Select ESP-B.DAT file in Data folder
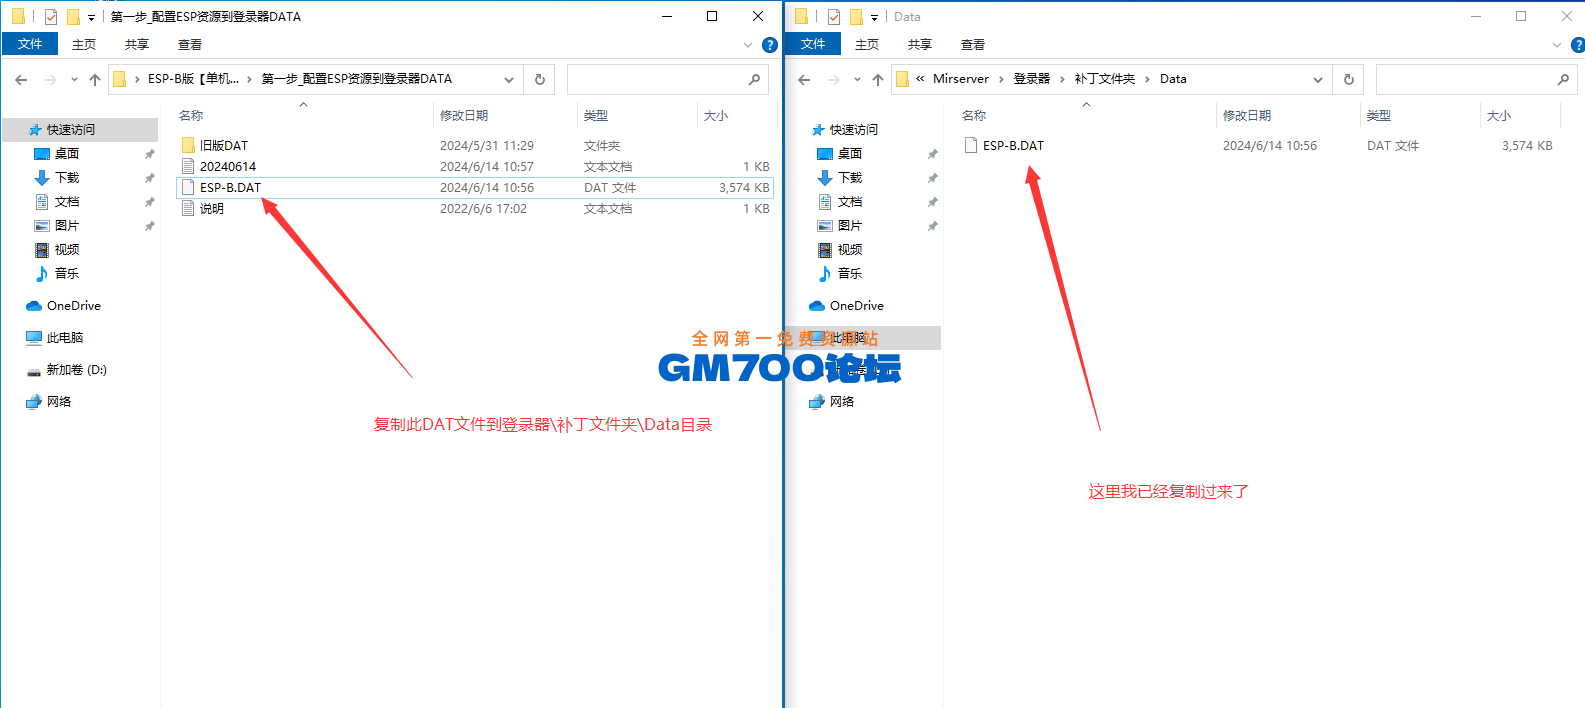 click(1012, 146)
